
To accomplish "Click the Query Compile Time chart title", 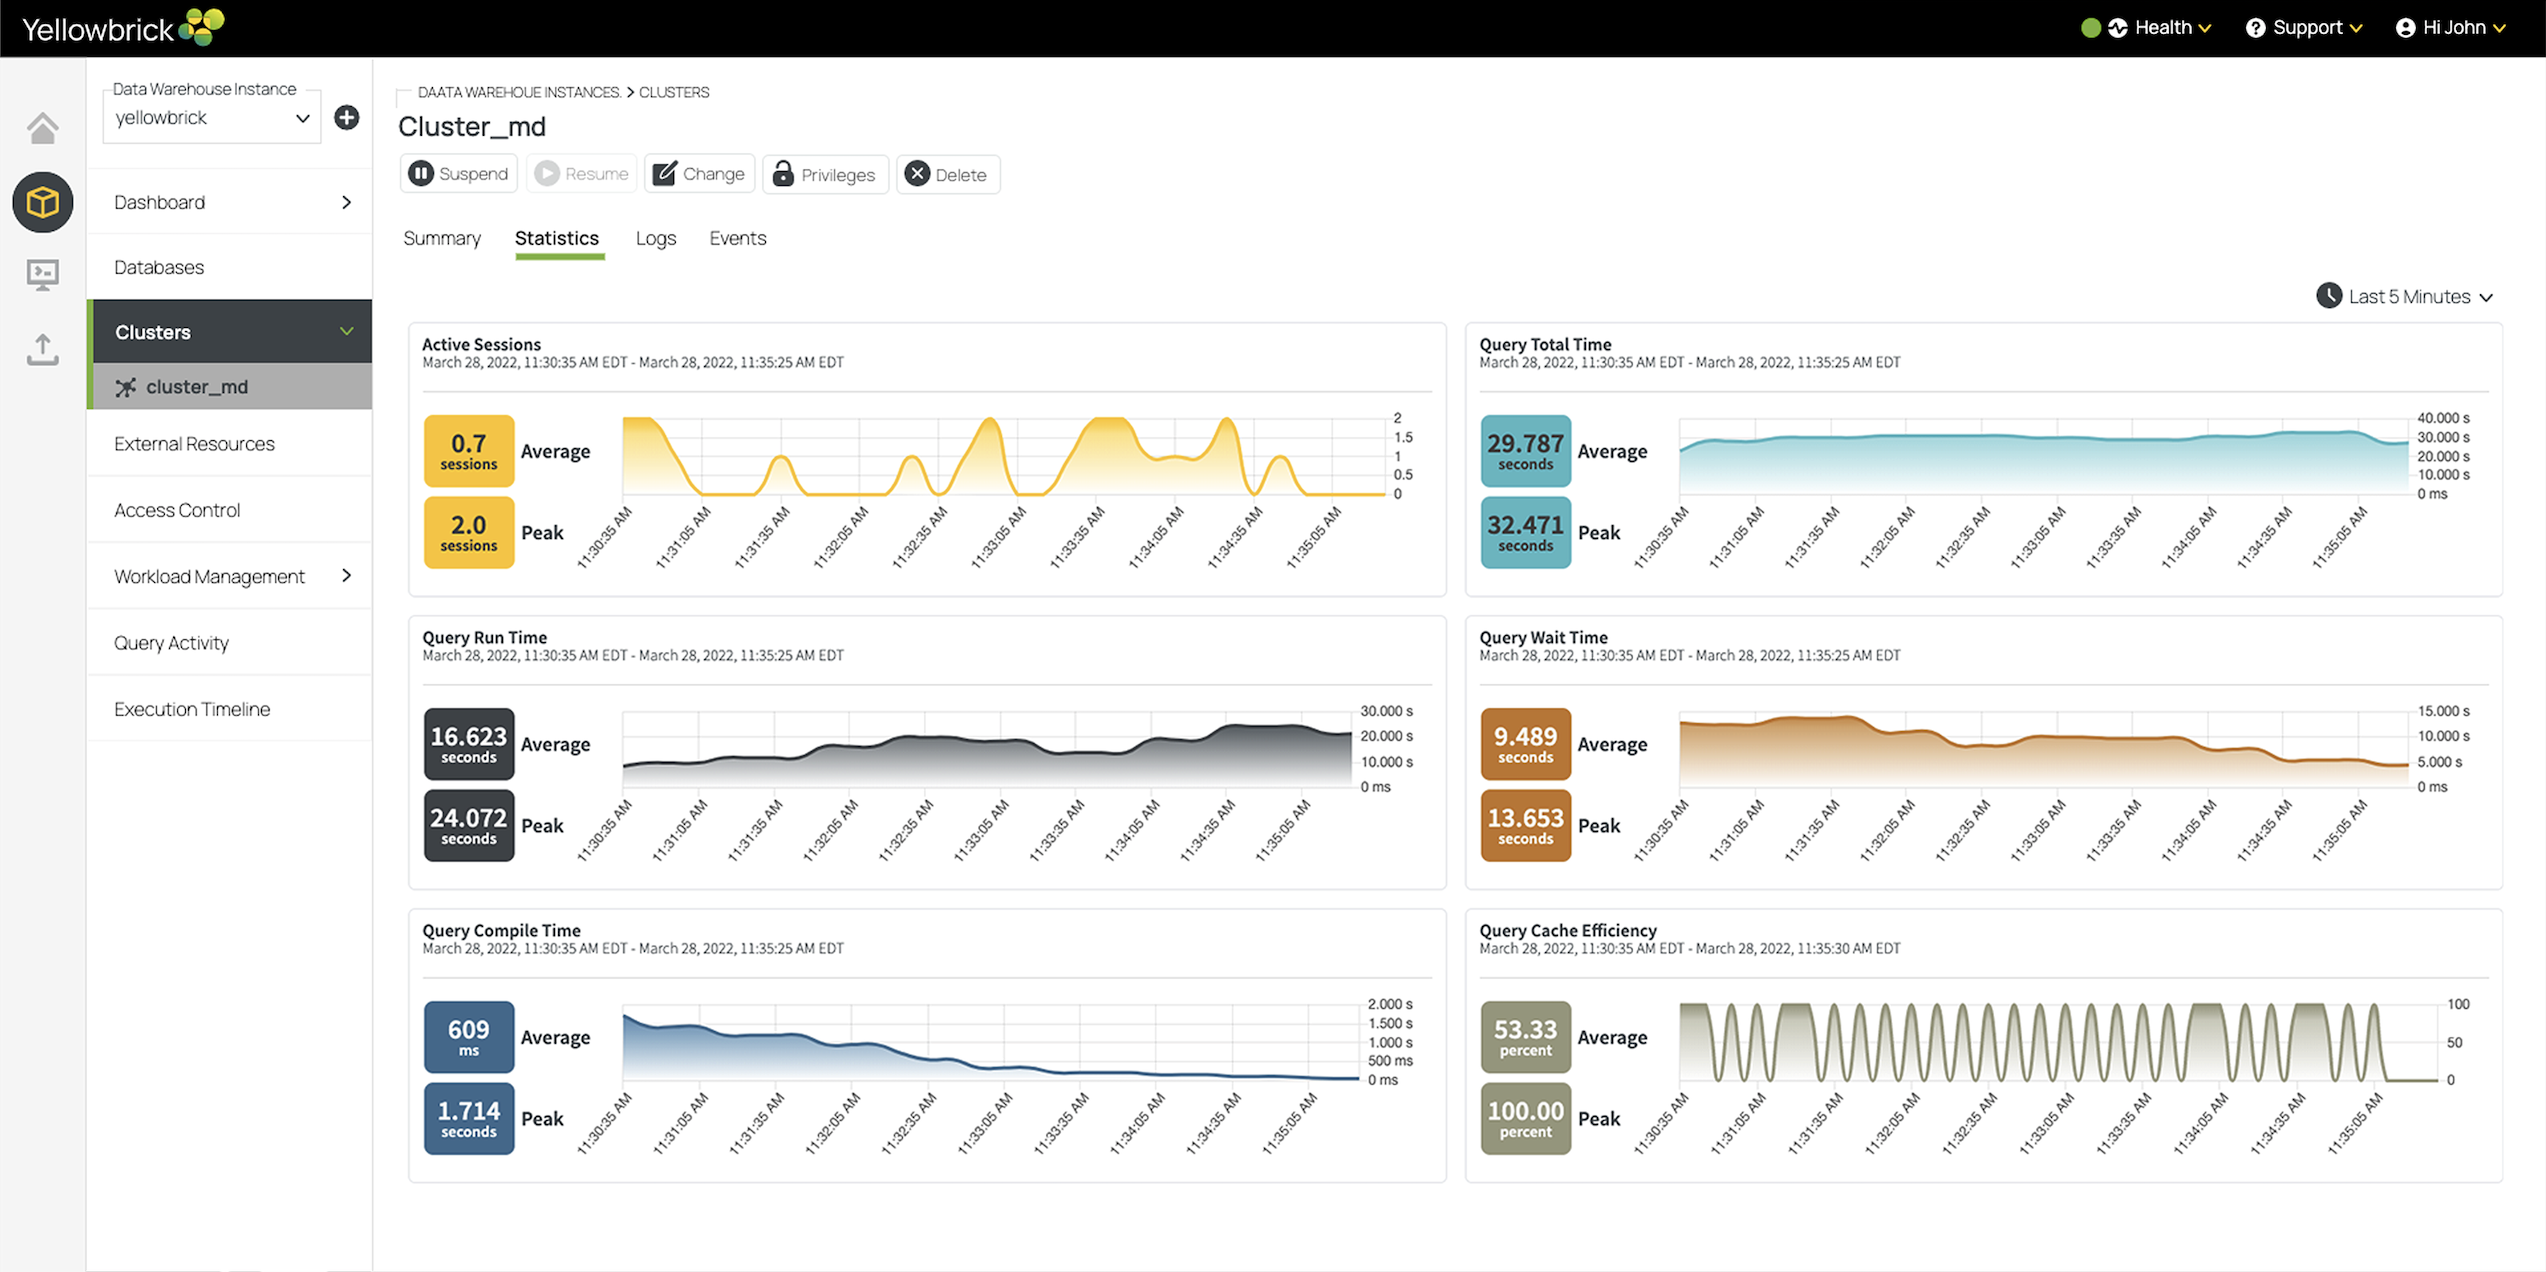I will pos(501,930).
